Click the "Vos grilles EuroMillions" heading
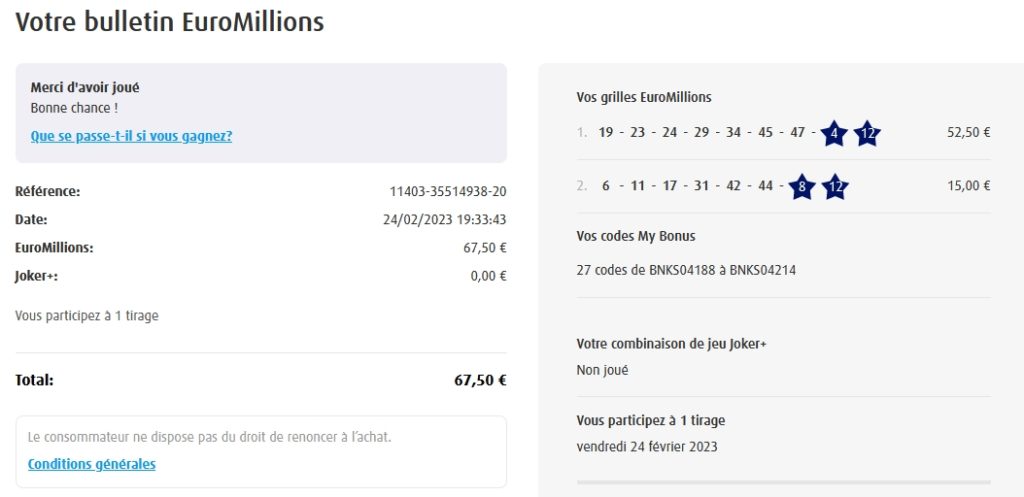Screen dimensions: 1024x497 coord(644,97)
